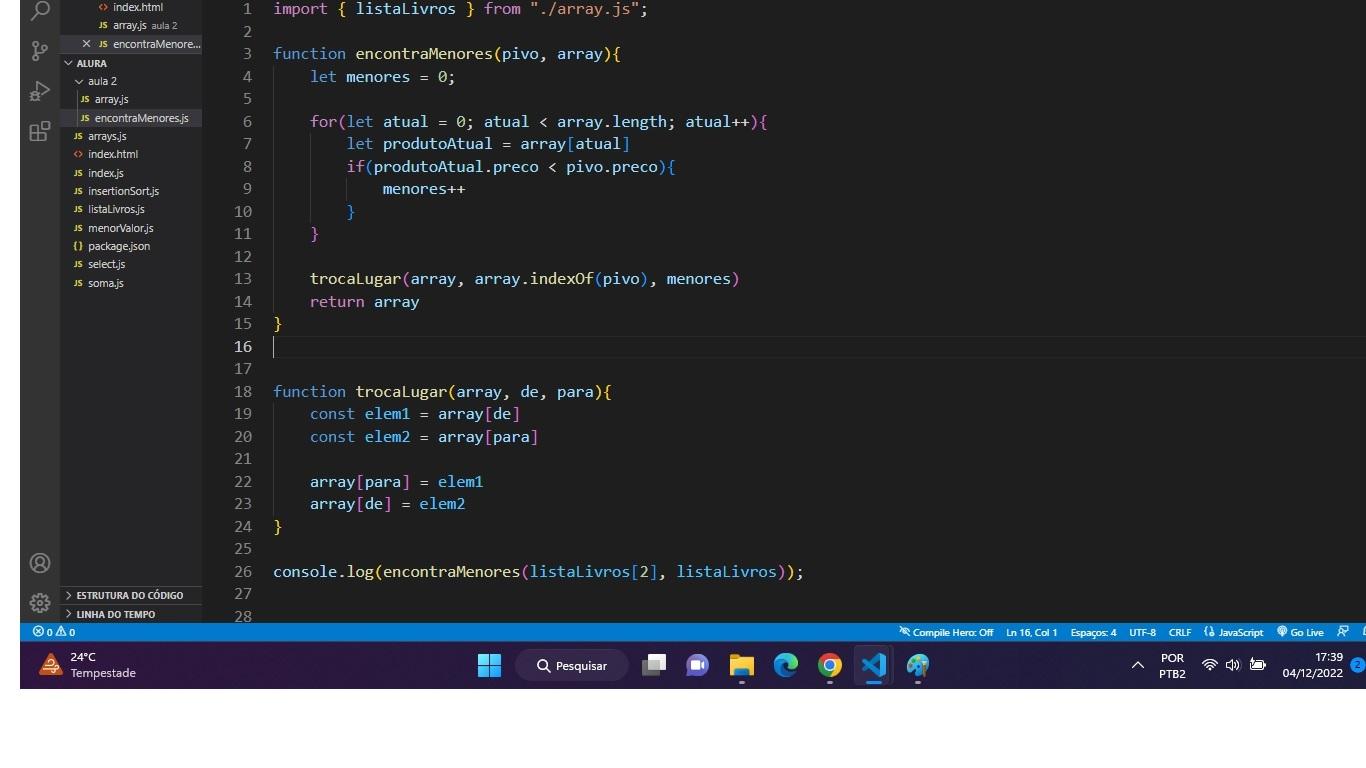Place cursor on function trocaLugar declaration

click(x=442, y=391)
